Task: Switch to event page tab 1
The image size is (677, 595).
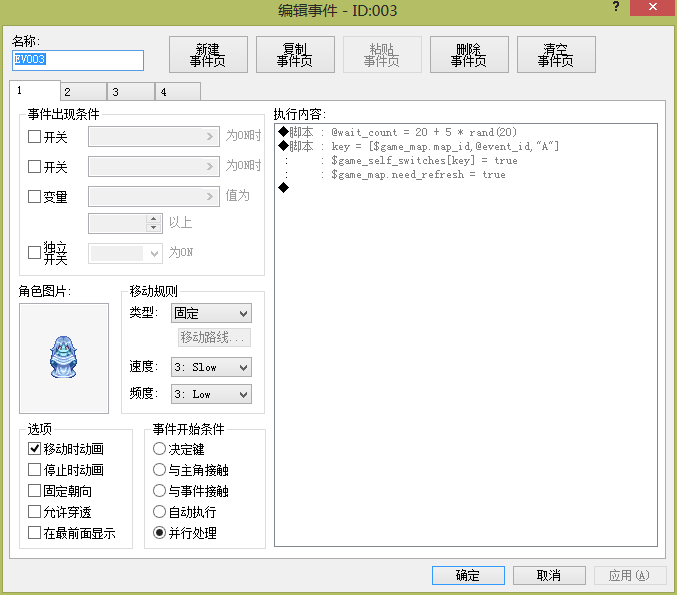Action: tap(35, 90)
